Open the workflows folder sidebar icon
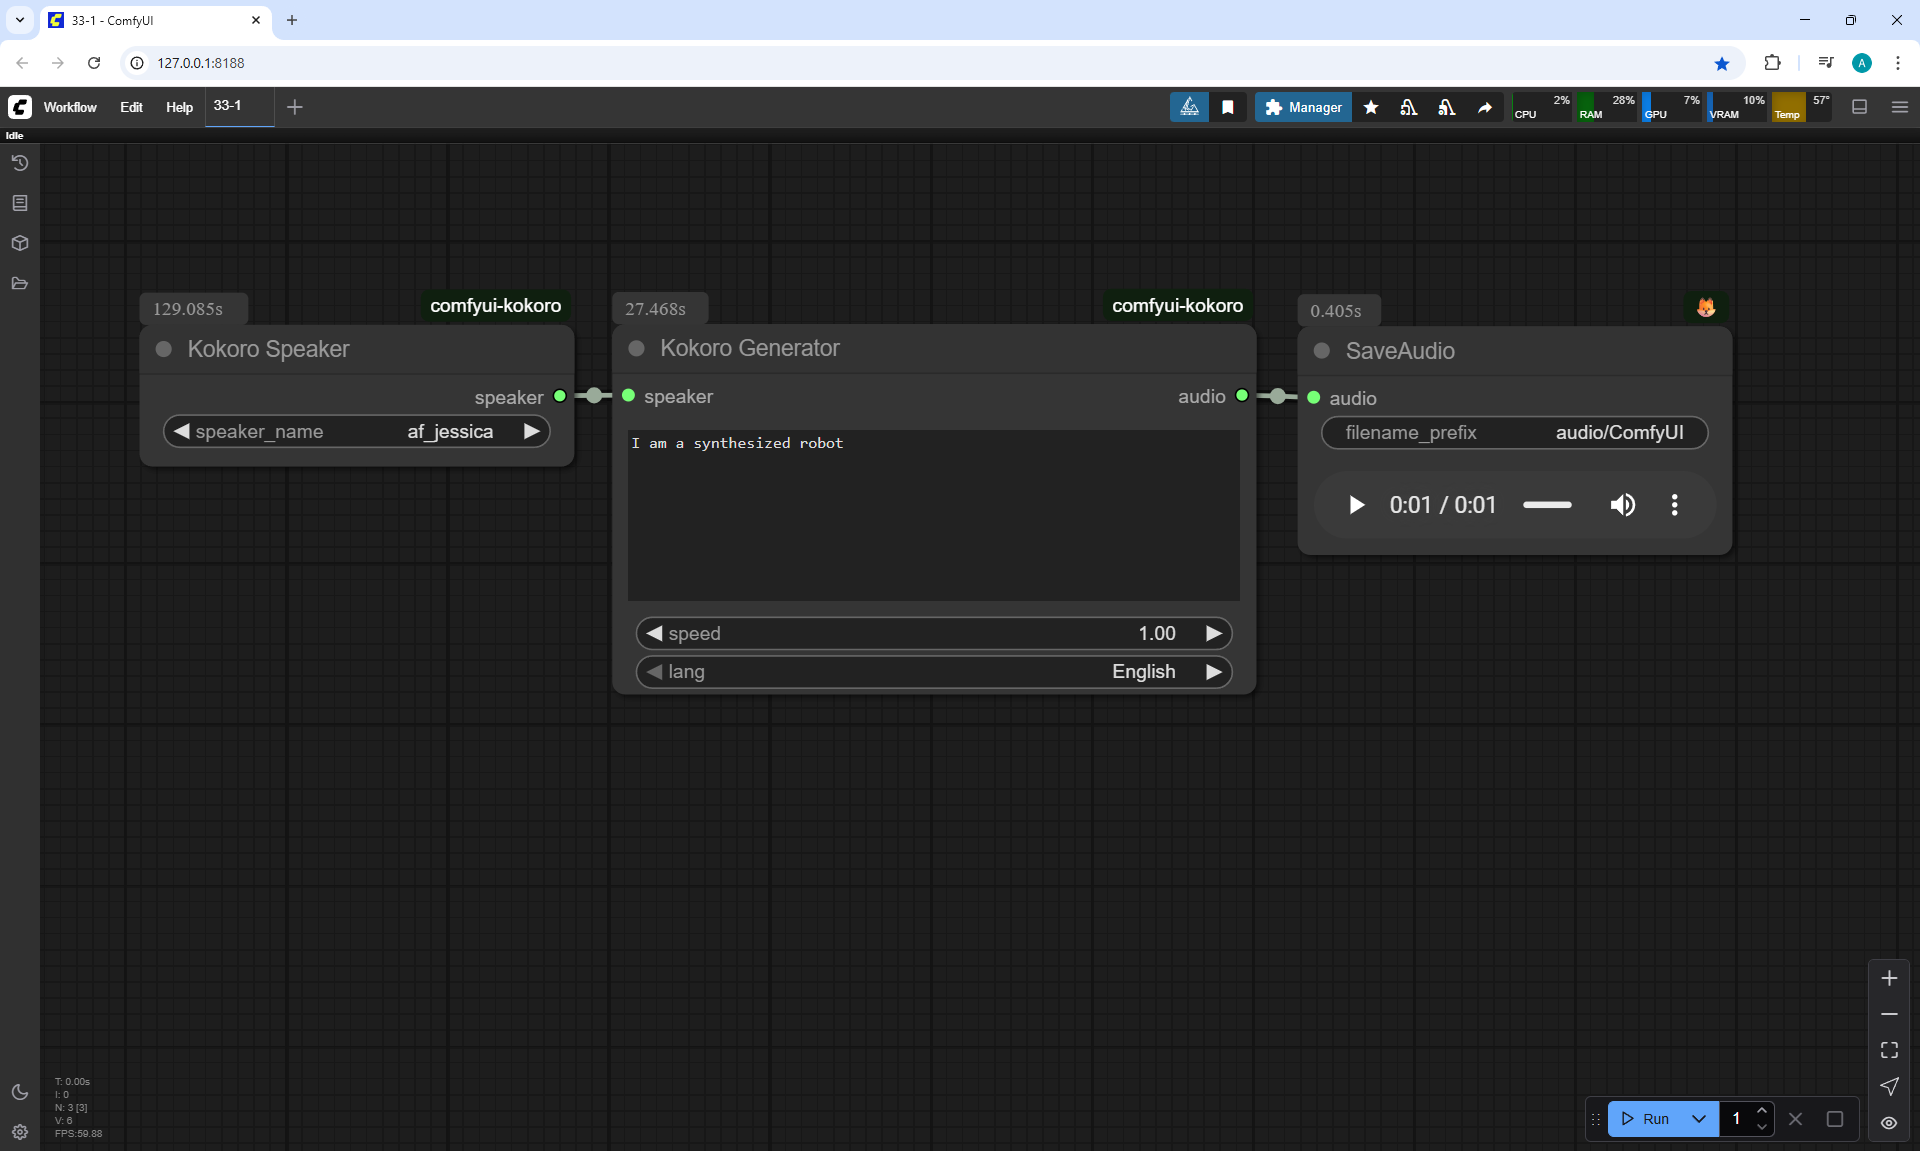The height and width of the screenshot is (1151, 1920). (19, 284)
